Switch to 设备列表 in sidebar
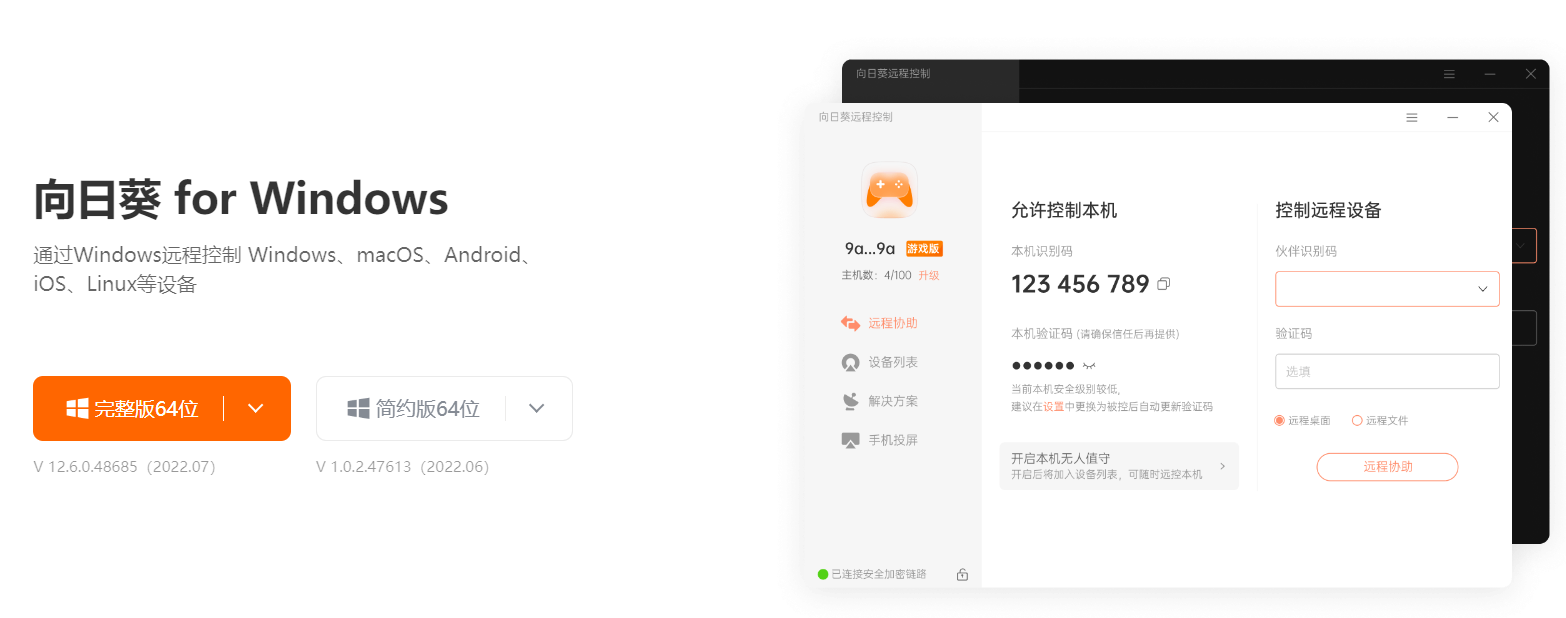The image size is (1566, 618). (x=880, y=362)
